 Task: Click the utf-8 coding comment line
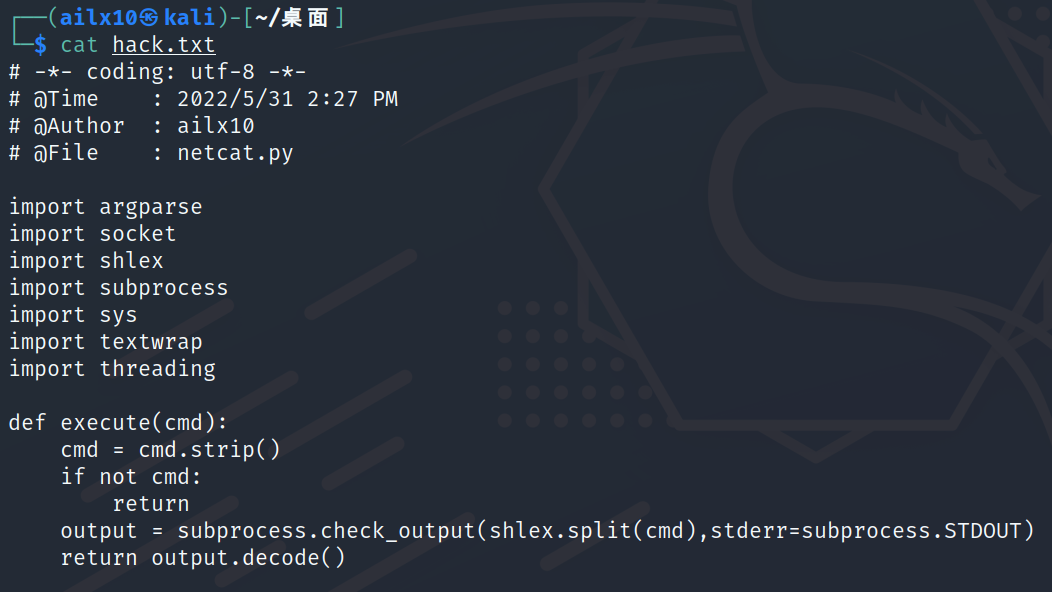(x=157, y=72)
